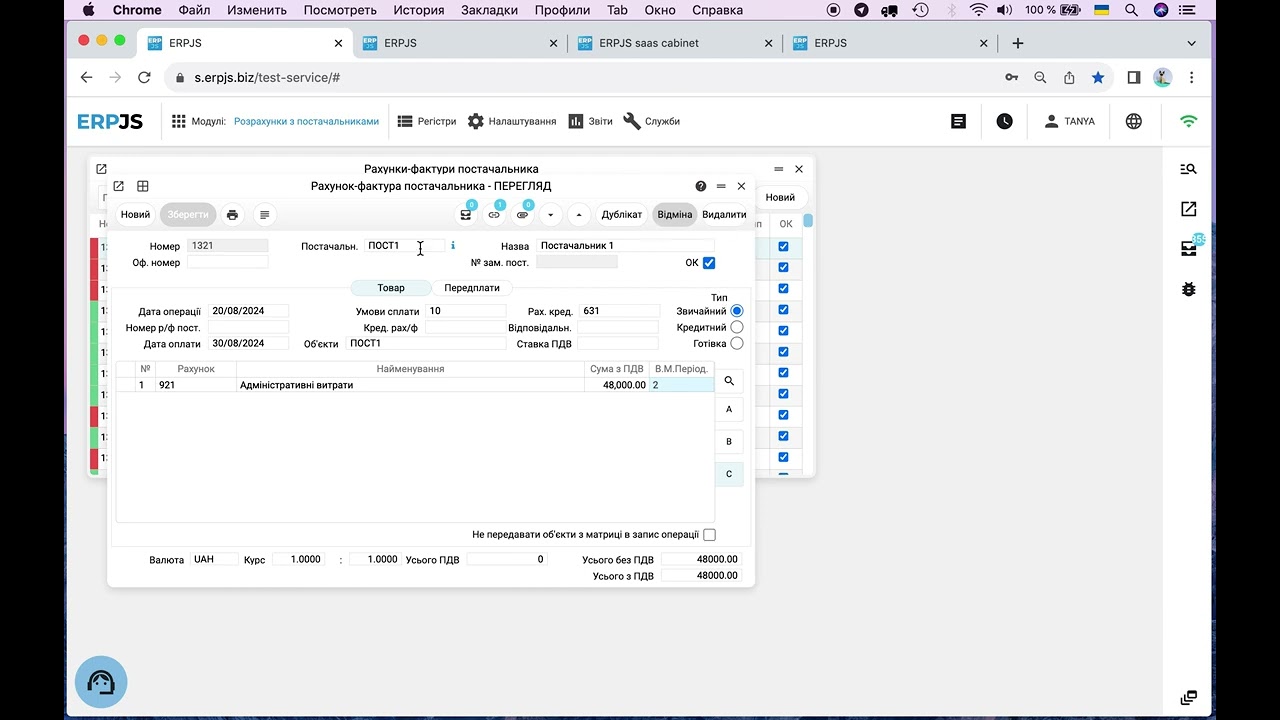Select the Звичайний type radio button
This screenshot has height=720, width=1280.
point(737,311)
